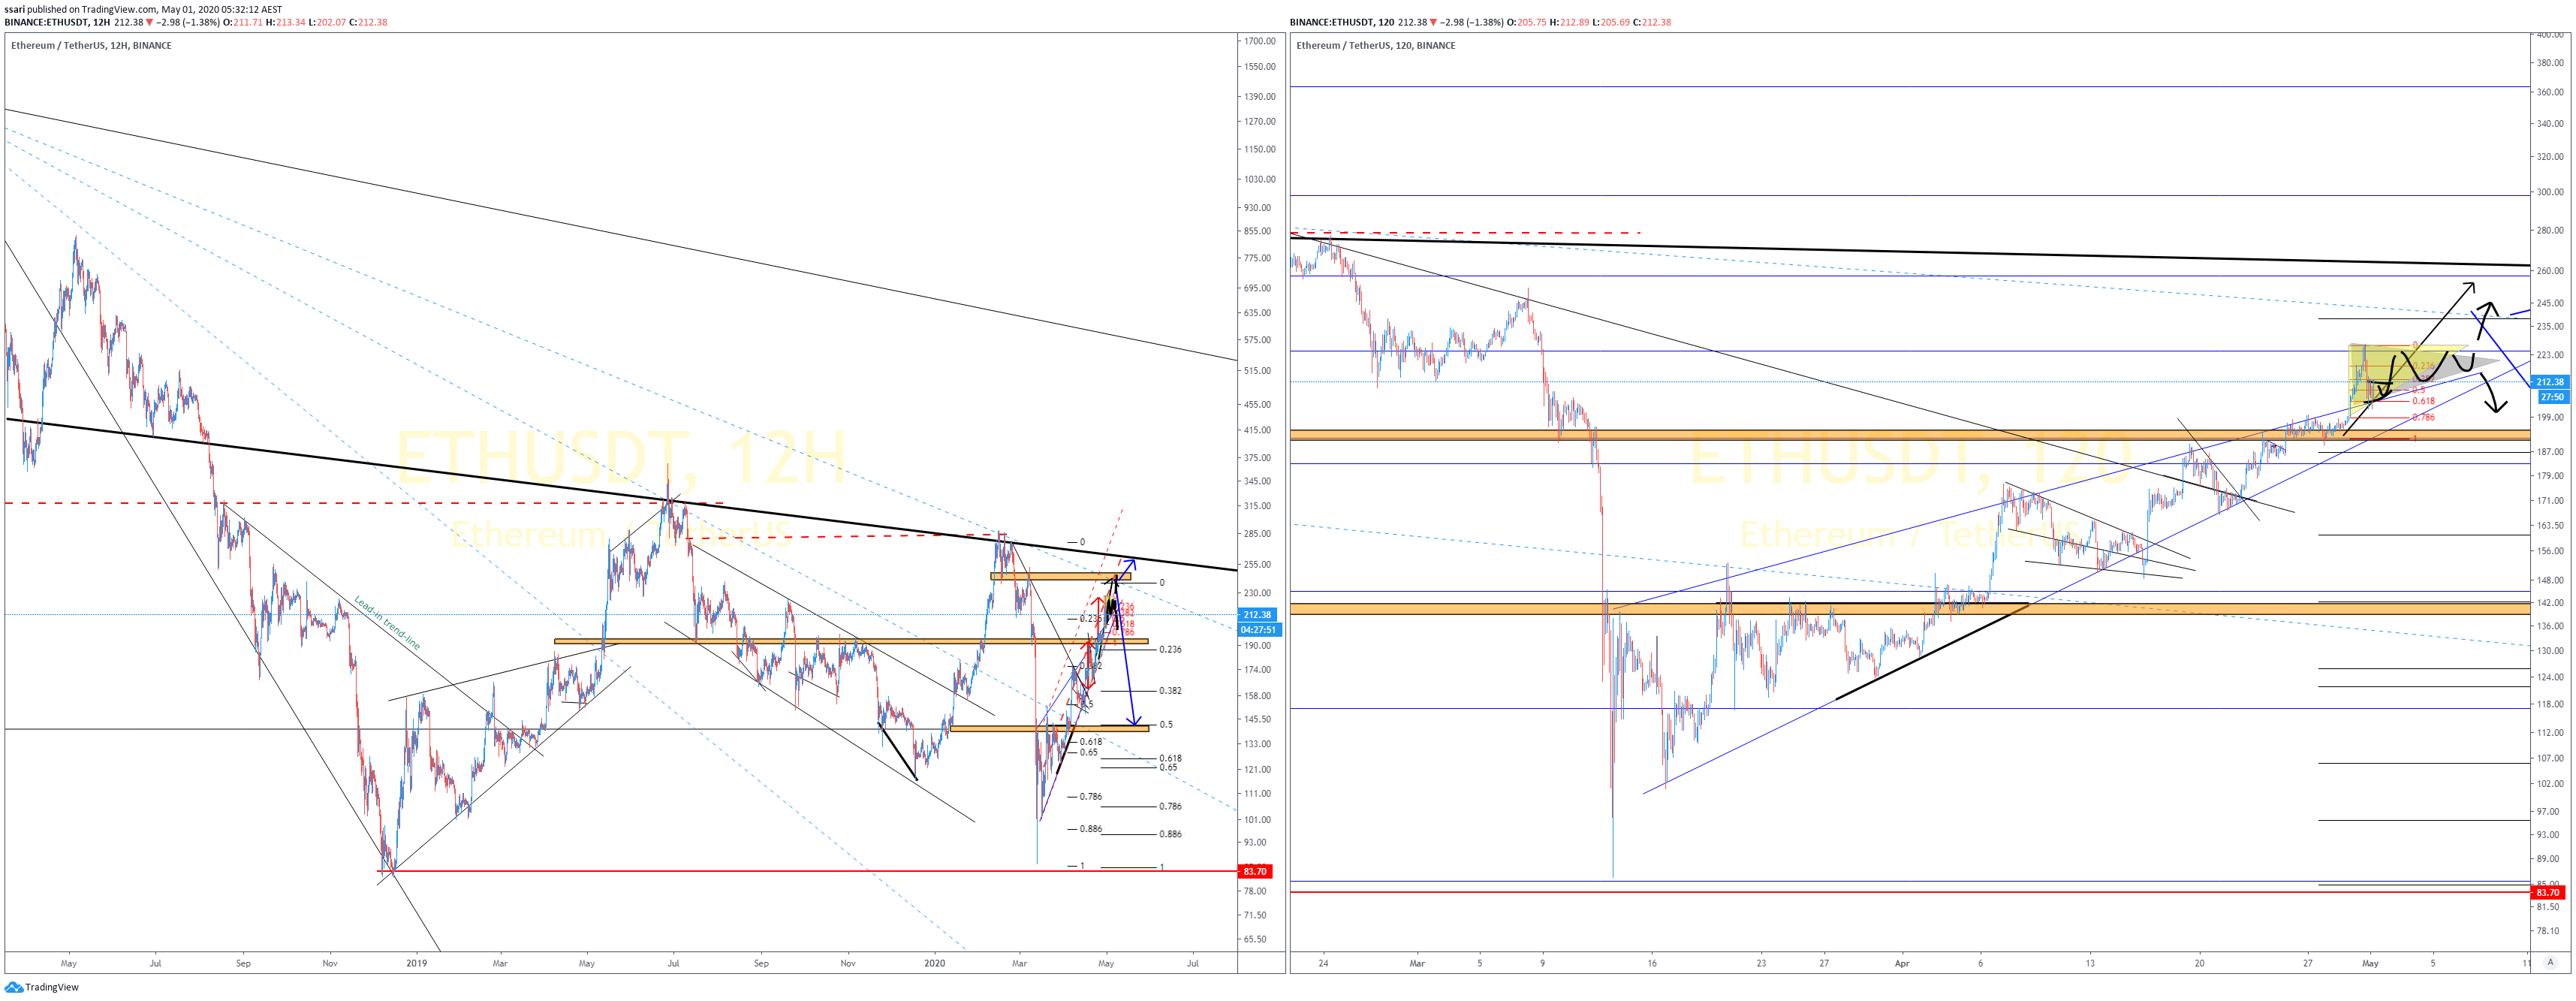Click the 'Ethereum / TetherUS, 12H, BINANCE' chart title
The height and width of the screenshot is (1001, 2576).
click(x=91, y=45)
